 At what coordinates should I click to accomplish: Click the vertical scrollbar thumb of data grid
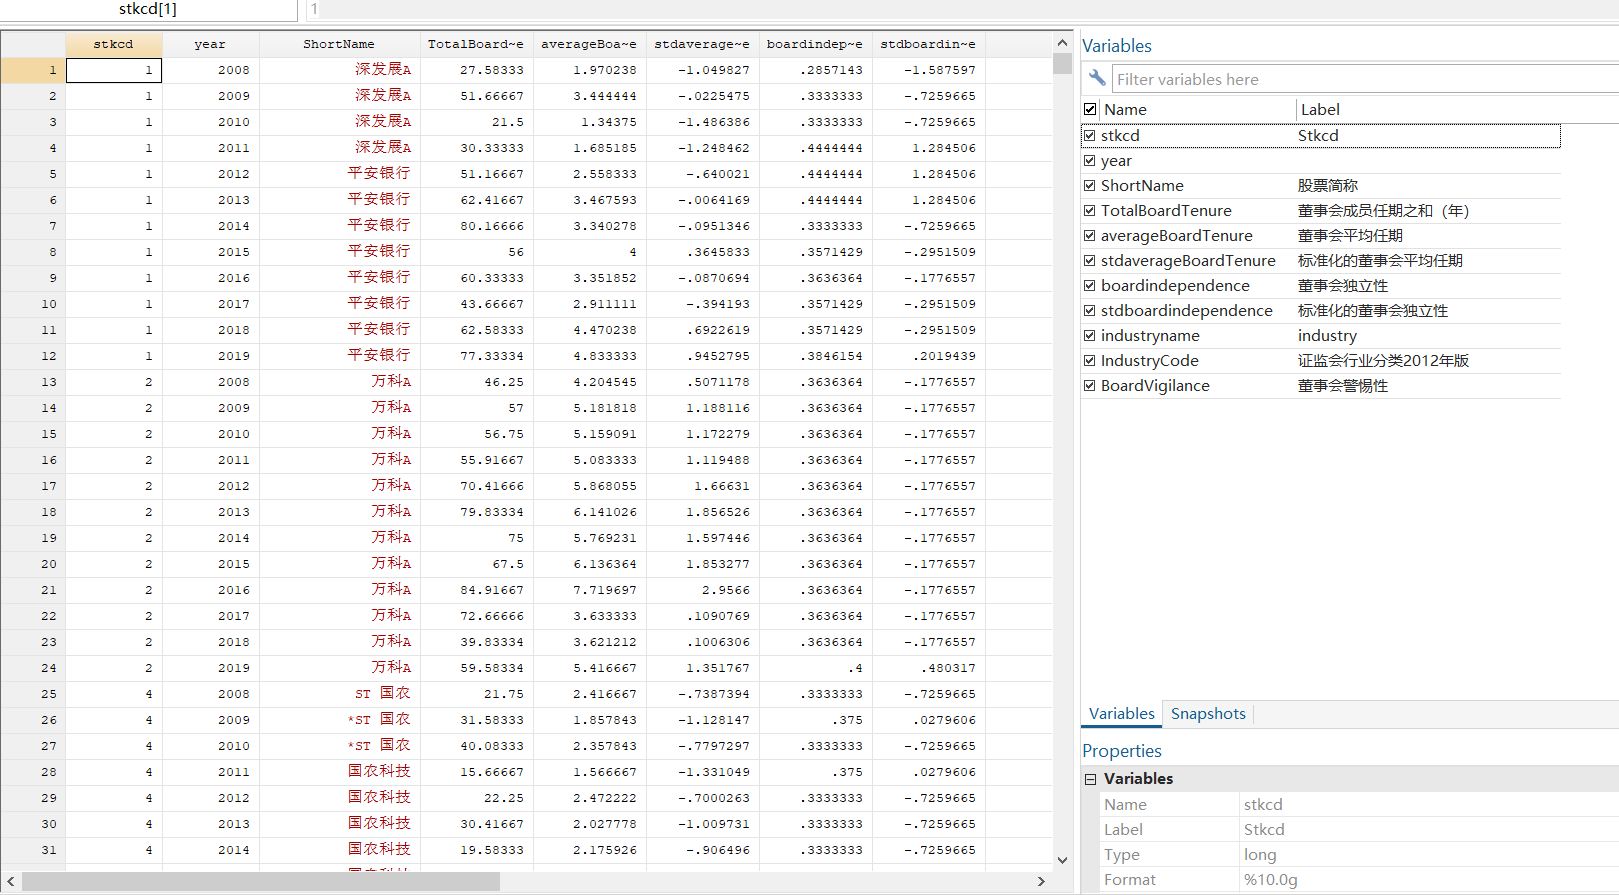click(x=1062, y=64)
